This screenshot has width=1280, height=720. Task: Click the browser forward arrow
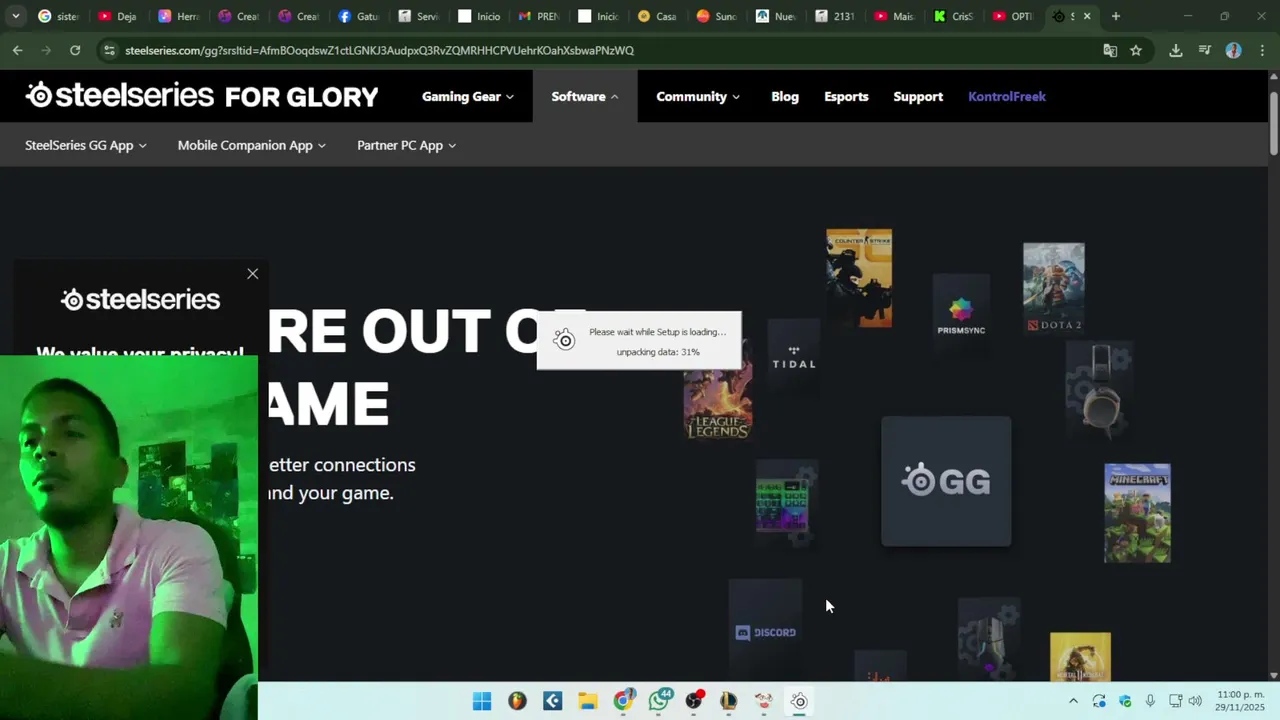tap(46, 50)
